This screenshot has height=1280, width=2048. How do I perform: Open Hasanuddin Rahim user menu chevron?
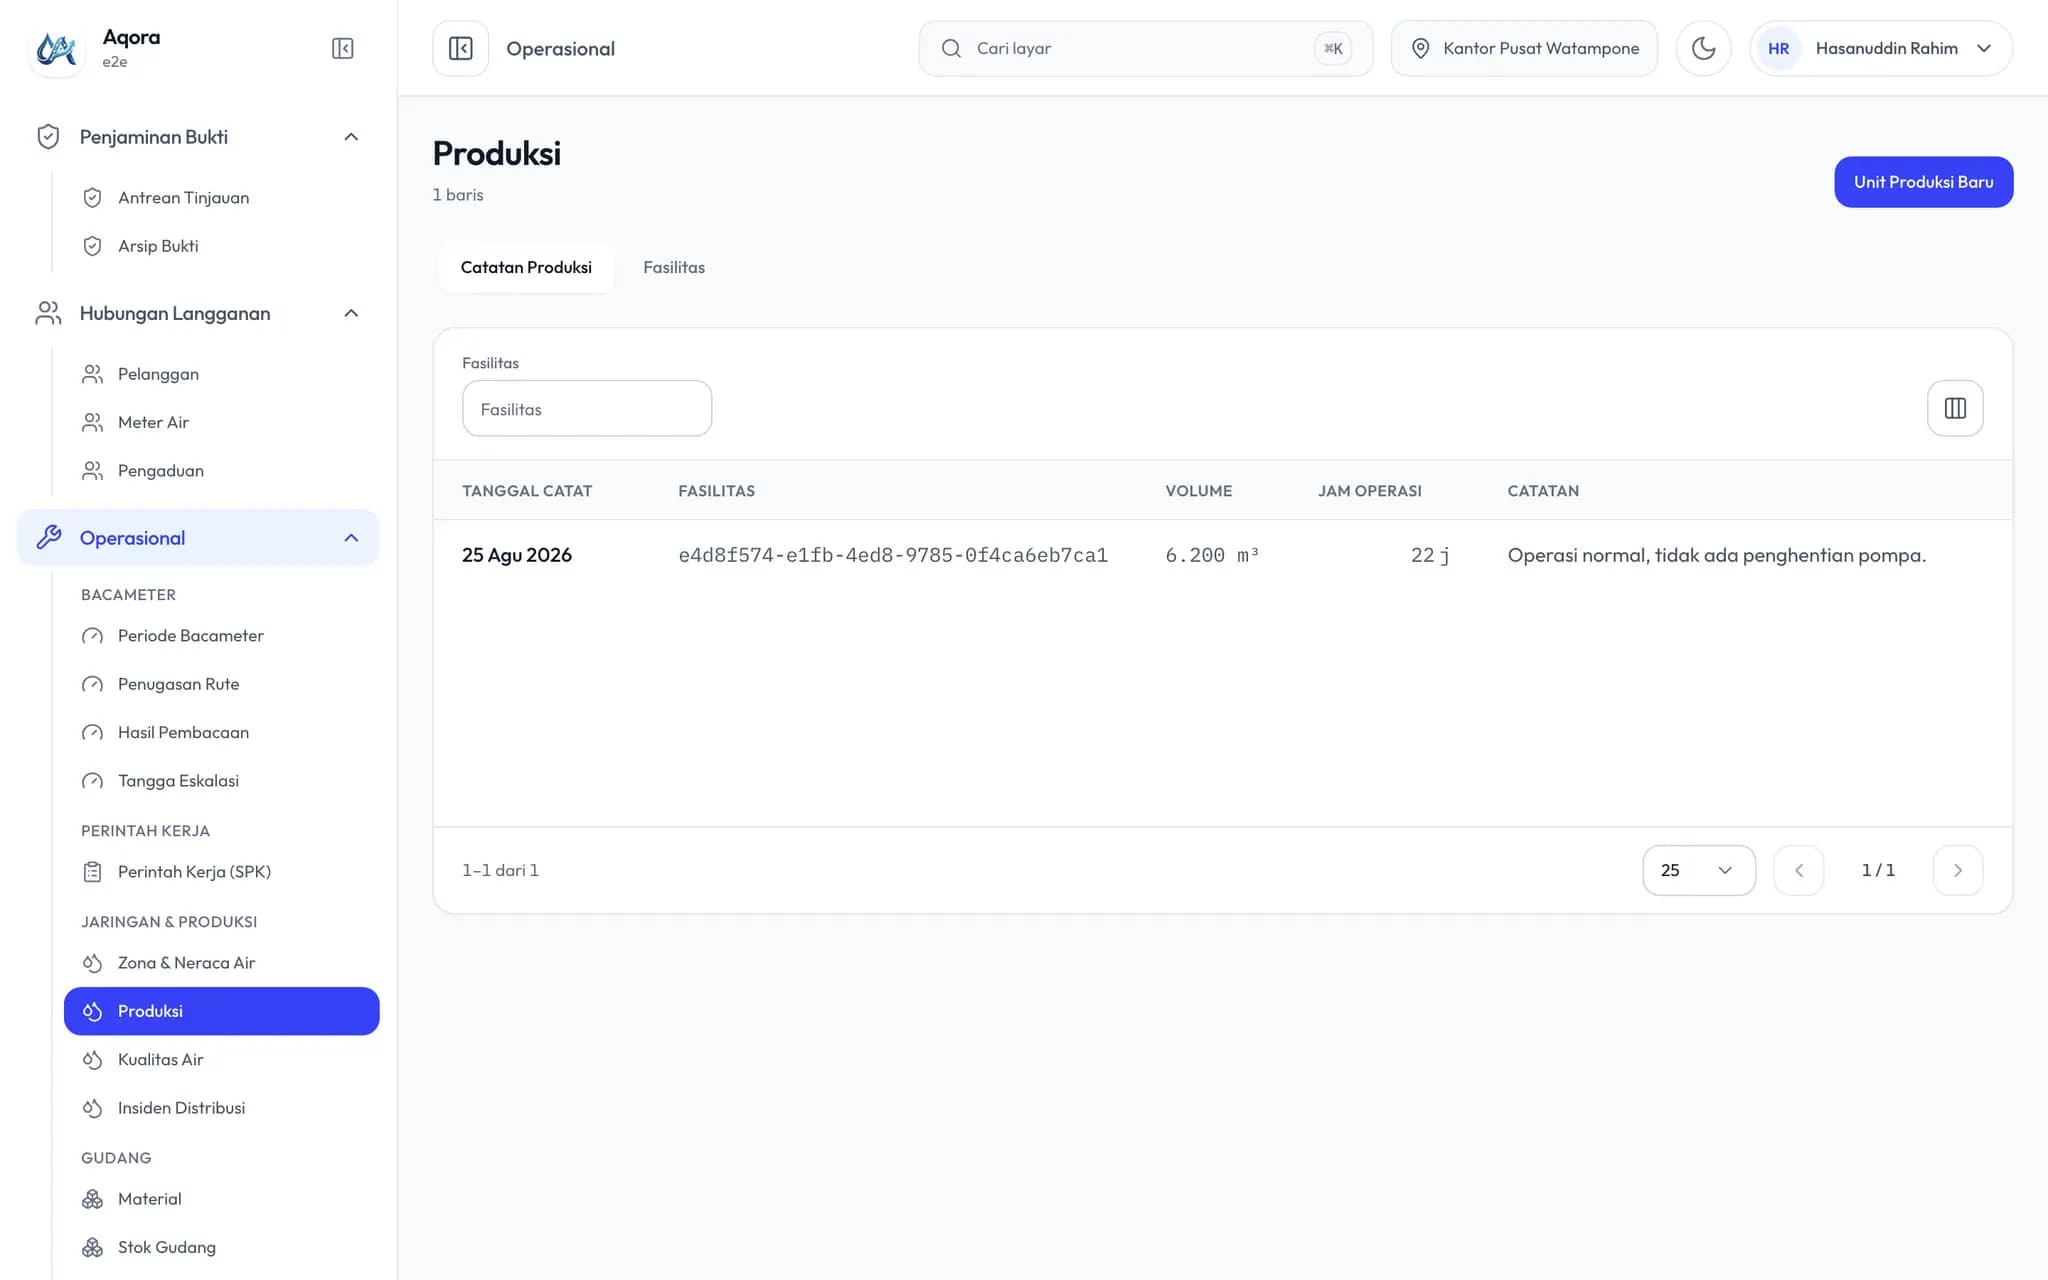(1984, 48)
